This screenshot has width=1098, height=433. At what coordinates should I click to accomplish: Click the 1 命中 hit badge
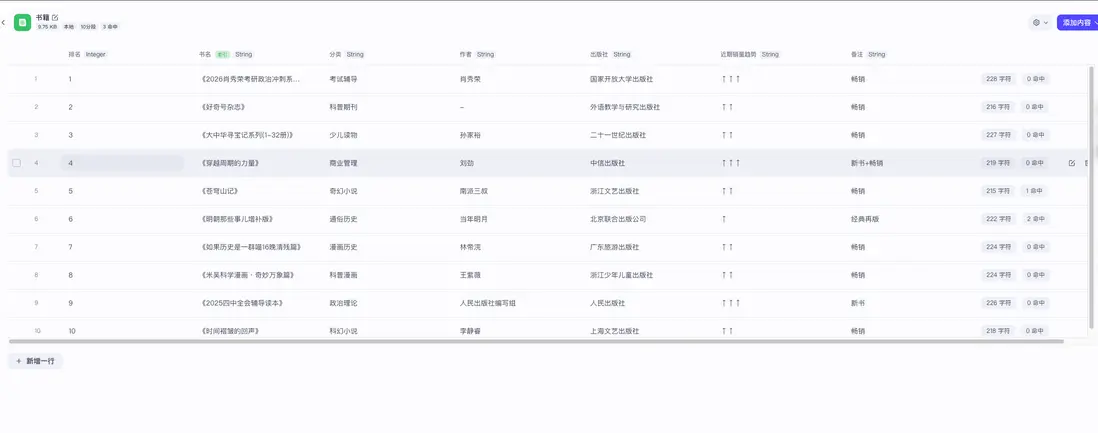point(1035,191)
